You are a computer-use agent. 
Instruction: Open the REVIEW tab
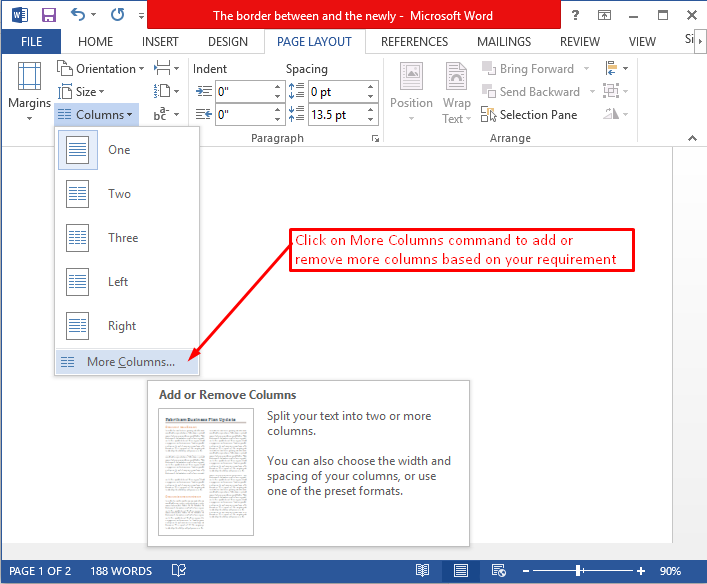[580, 41]
